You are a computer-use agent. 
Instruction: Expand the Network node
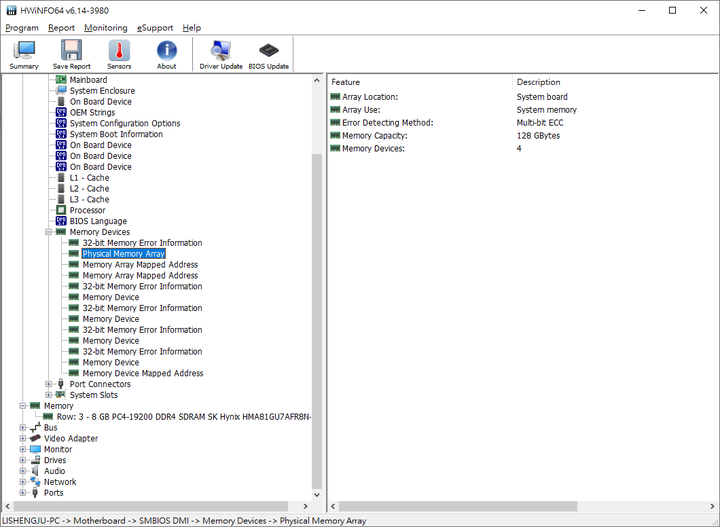point(22,482)
